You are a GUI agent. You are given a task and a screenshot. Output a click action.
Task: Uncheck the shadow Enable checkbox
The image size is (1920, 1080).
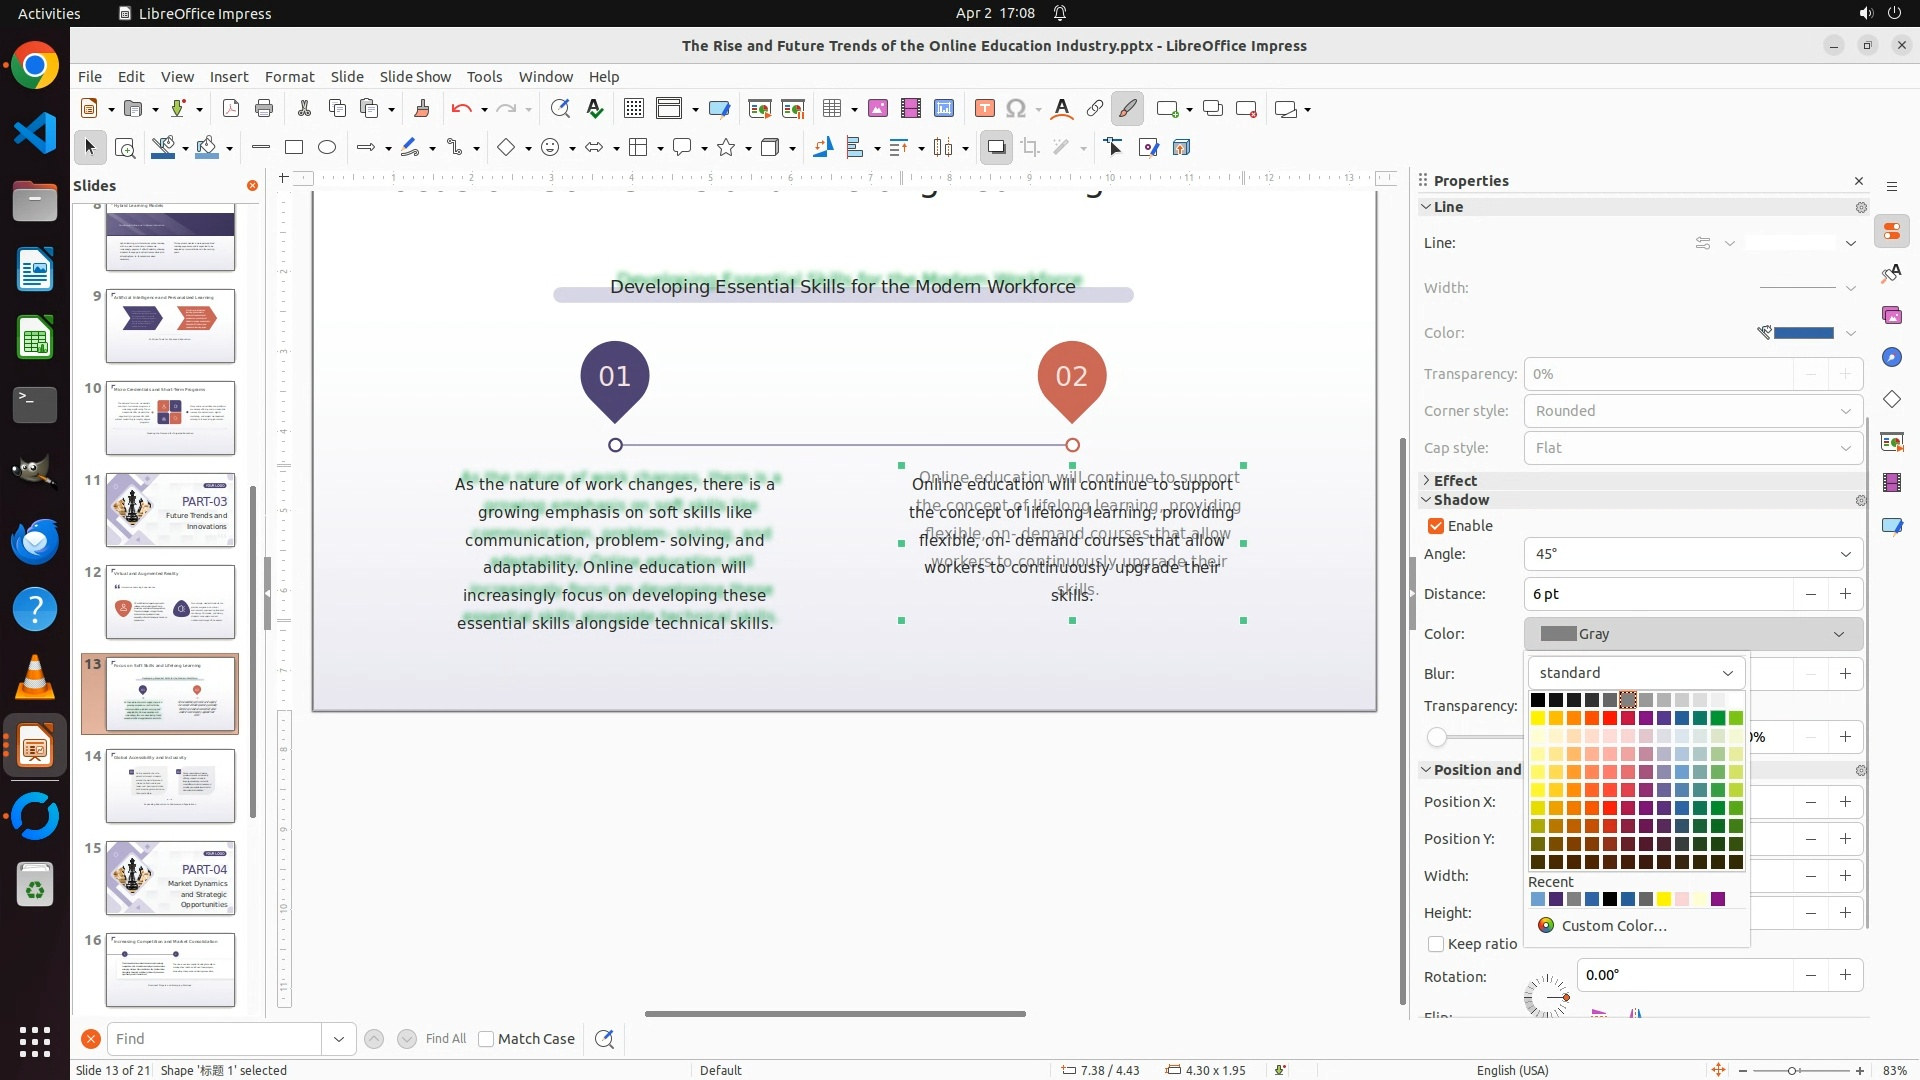1436,526
